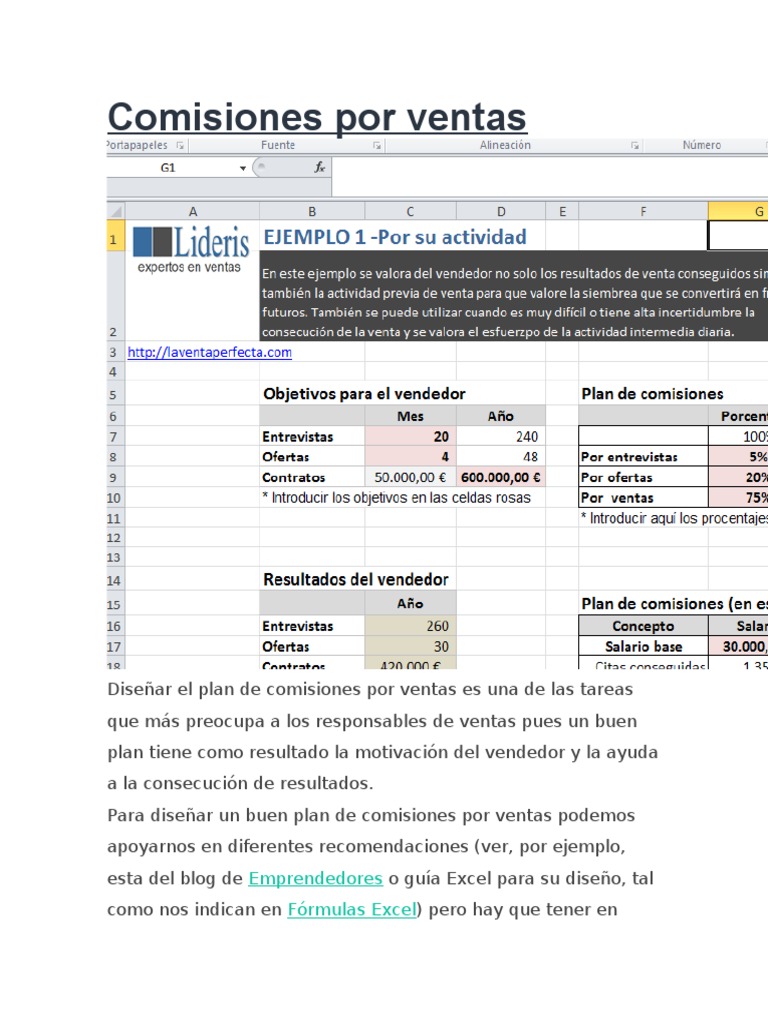Select the Ofertas yearly value 48
768x1024 pixels.
[501, 456]
